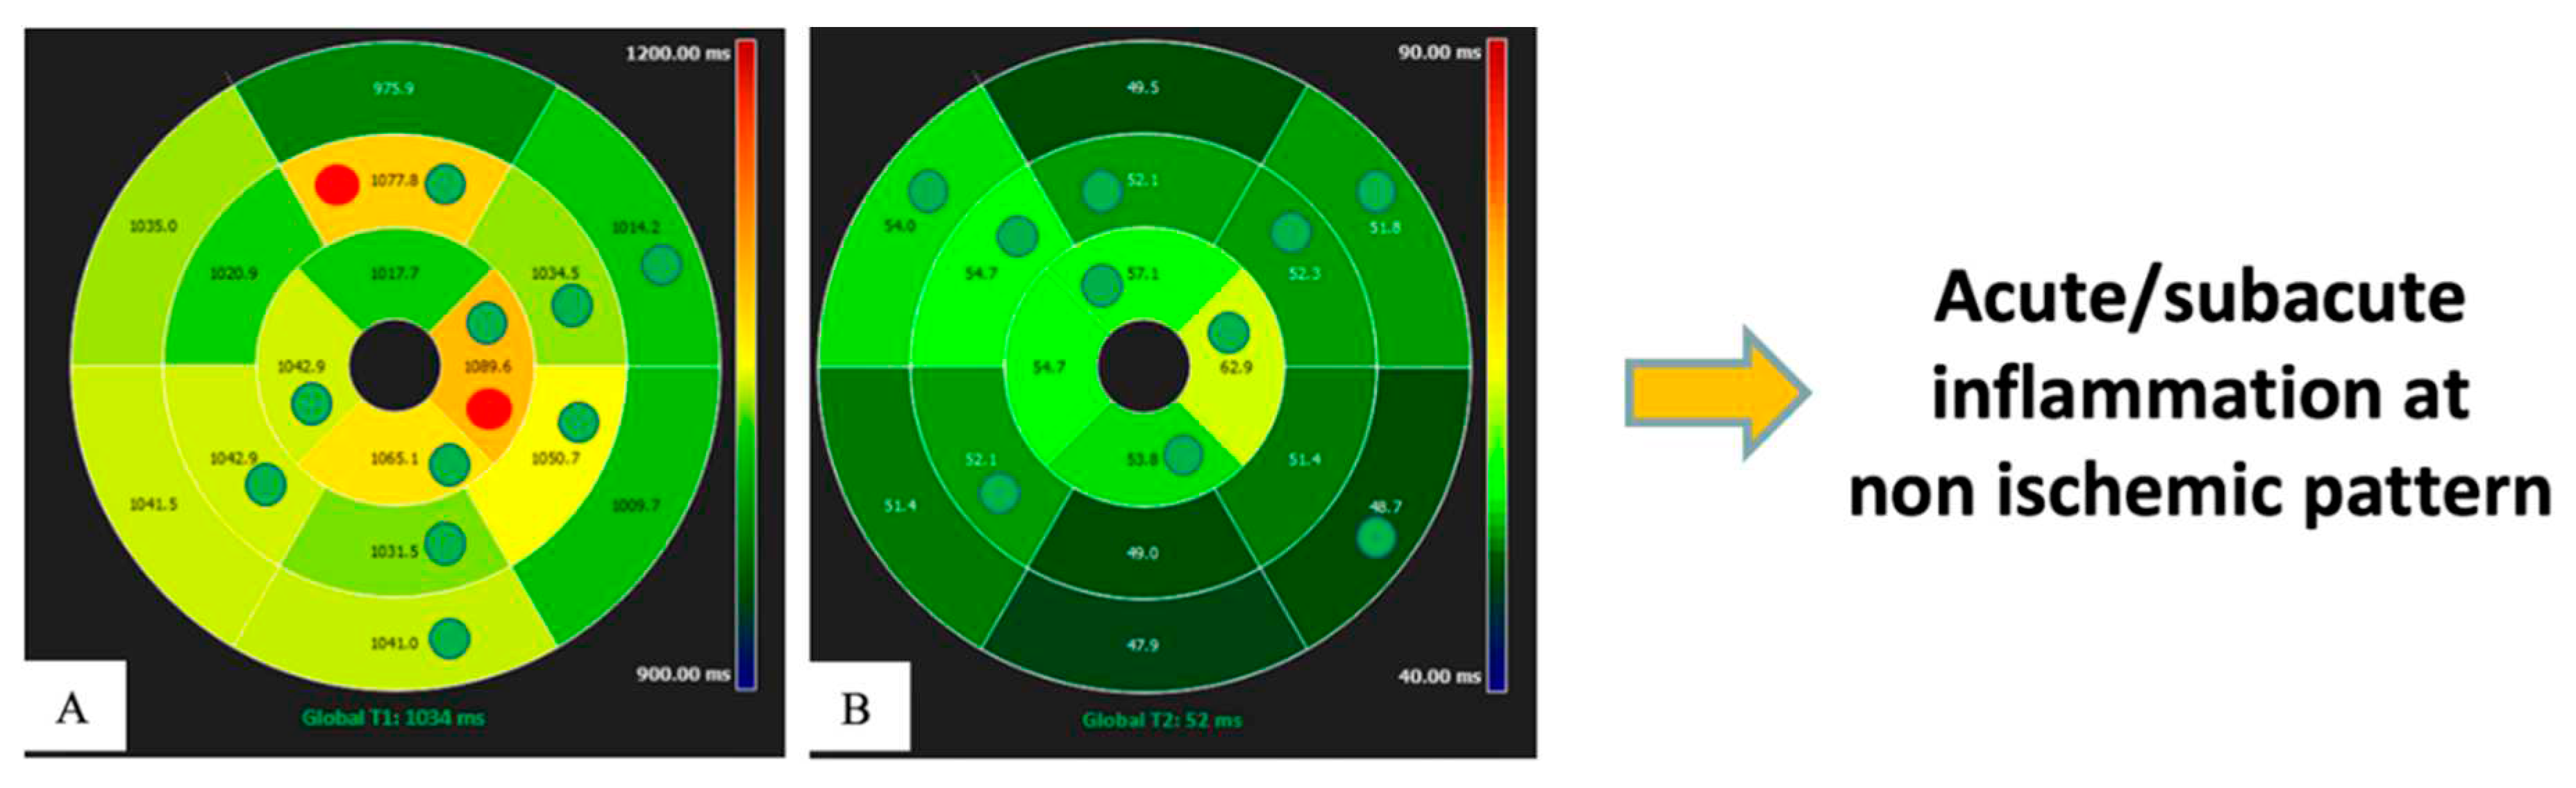Select the green marker below the 48.7 value

pos(1376,538)
